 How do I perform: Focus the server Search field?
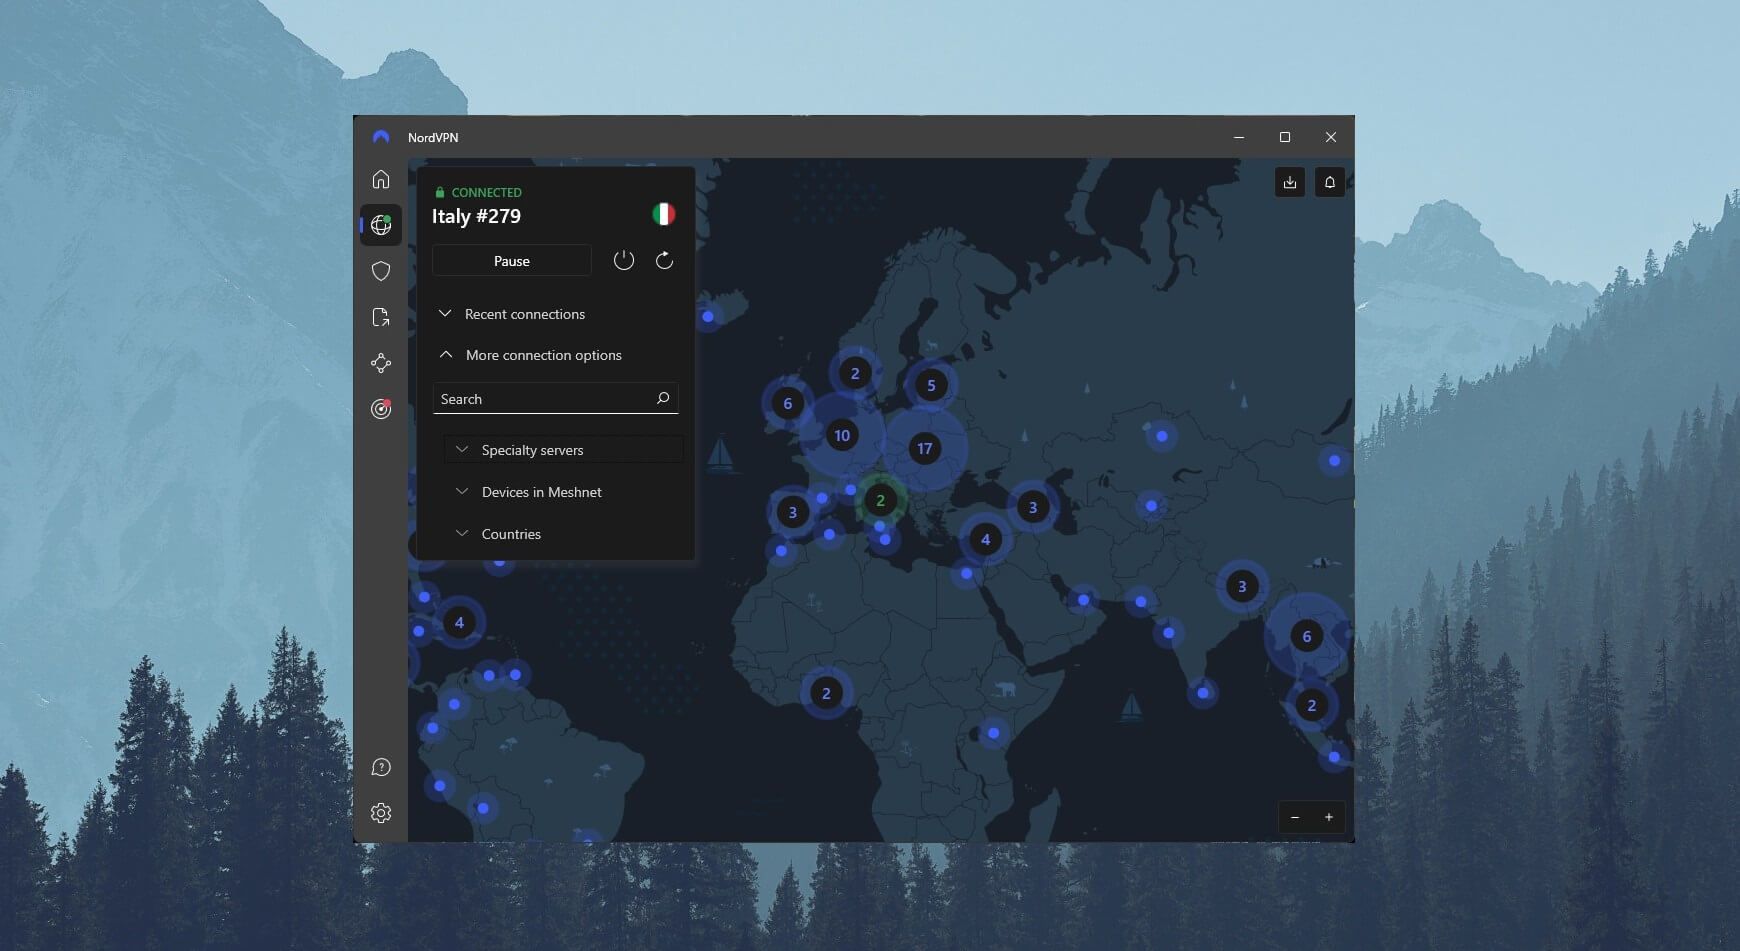[x=555, y=398]
